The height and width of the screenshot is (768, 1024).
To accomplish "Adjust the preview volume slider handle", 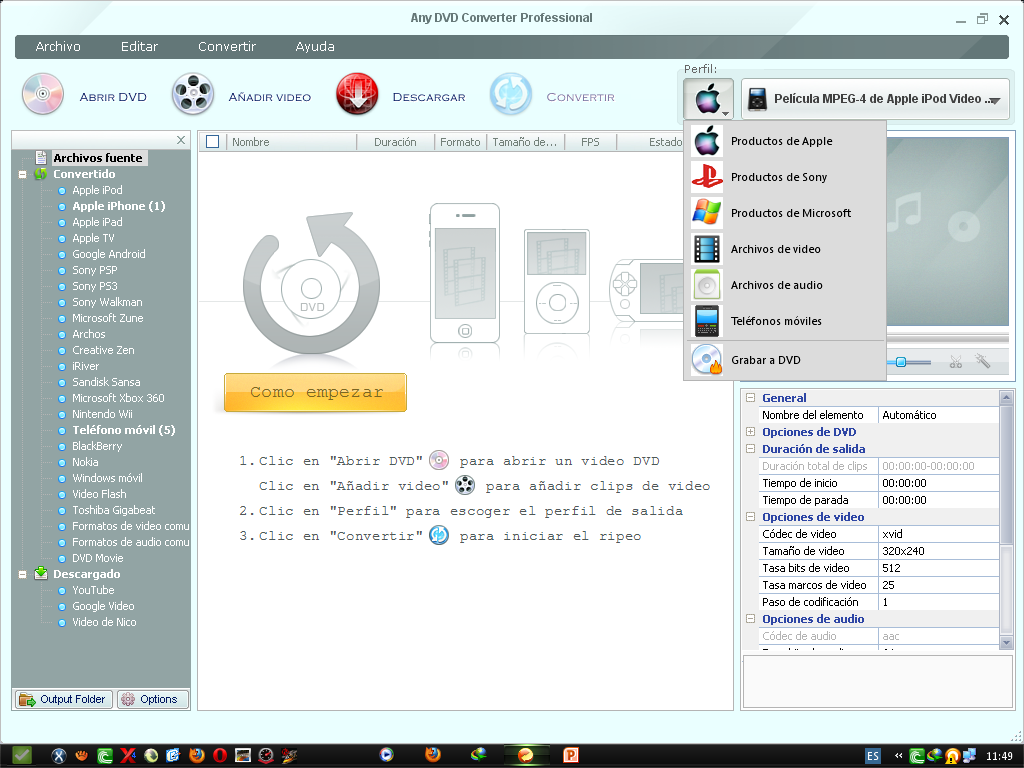I will pyautogui.click(x=901, y=362).
